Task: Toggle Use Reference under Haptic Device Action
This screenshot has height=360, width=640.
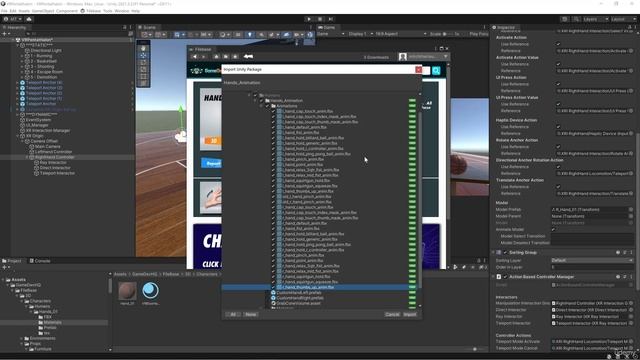Action: [558, 127]
